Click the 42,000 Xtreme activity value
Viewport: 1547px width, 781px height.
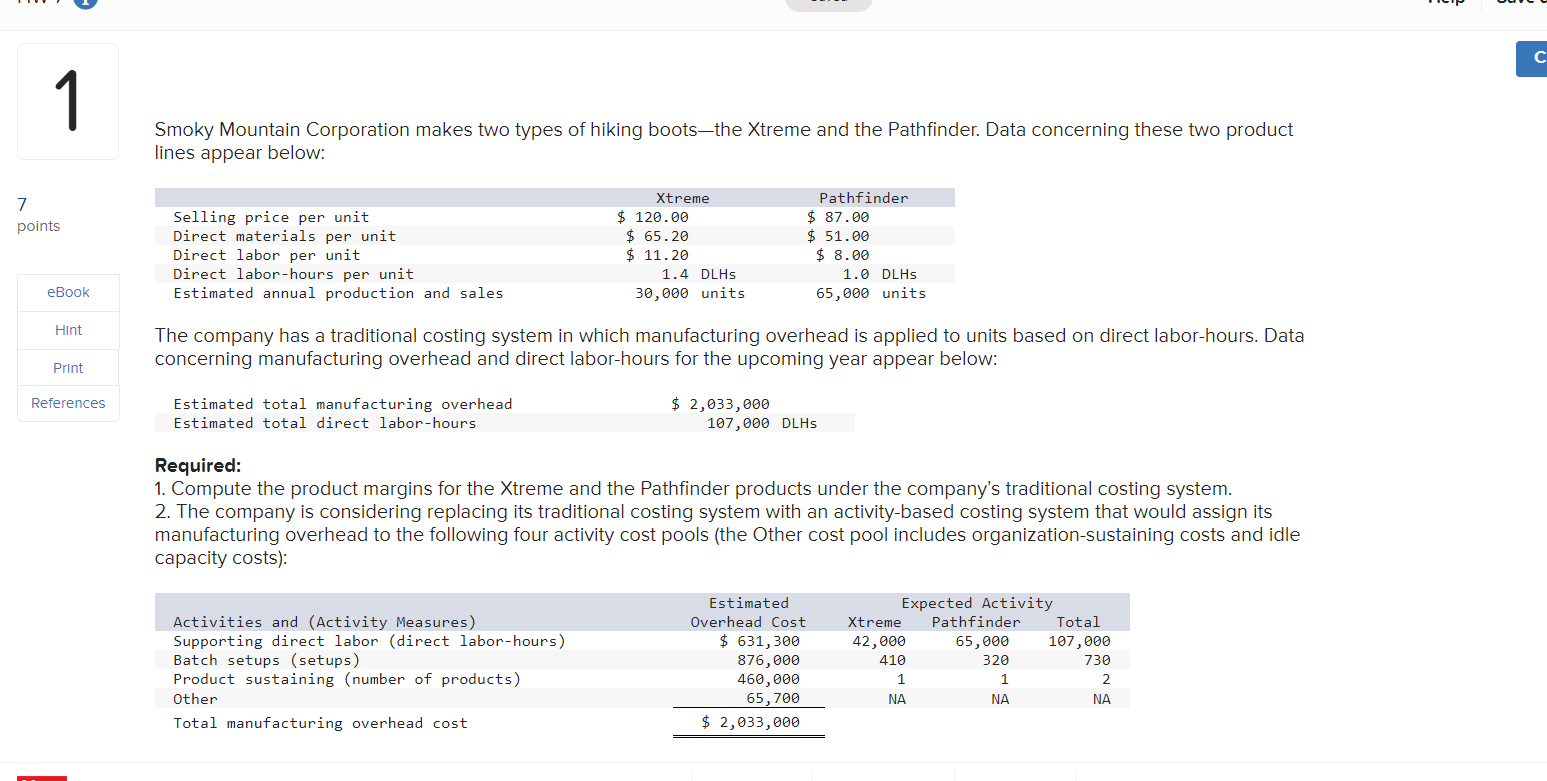tap(879, 641)
